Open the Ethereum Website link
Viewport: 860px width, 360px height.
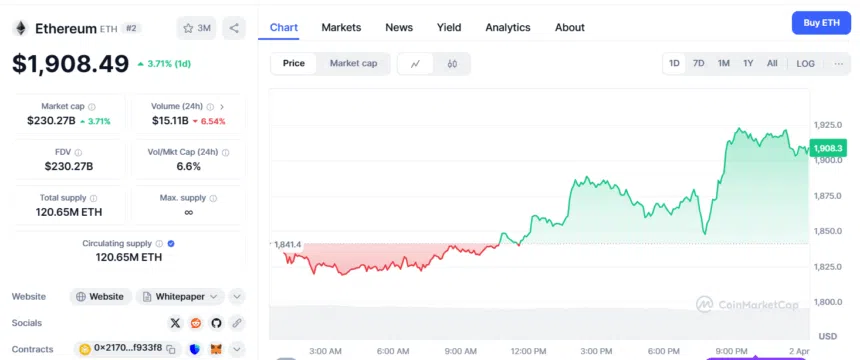pyautogui.click(x=100, y=297)
